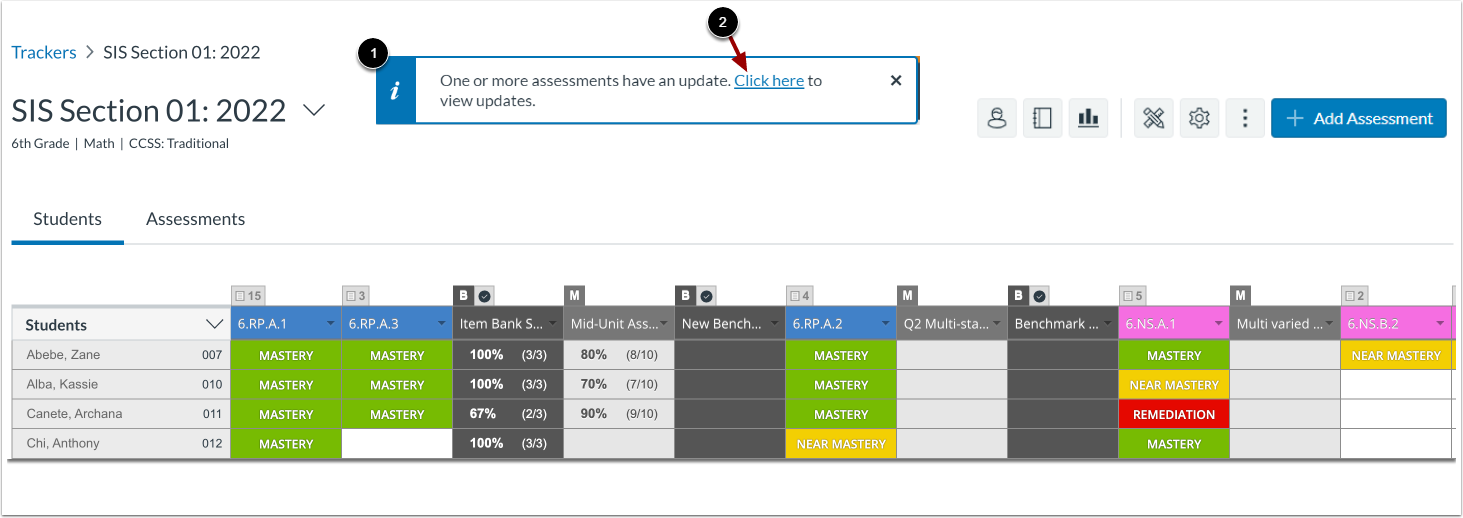Image resolution: width=1463 pixels, height=518 pixels.
Task: Expand the SIS Section 01: 2022 title chevron
Action: pyautogui.click(x=314, y=110)
